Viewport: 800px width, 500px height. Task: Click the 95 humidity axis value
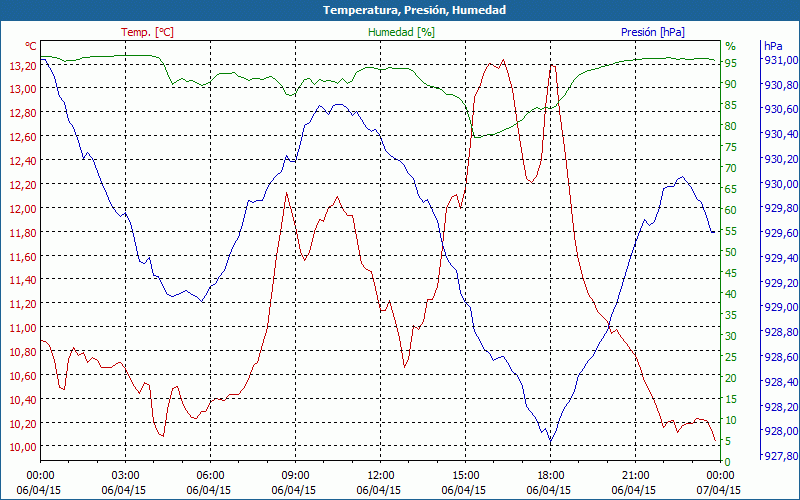pos(731,63)
